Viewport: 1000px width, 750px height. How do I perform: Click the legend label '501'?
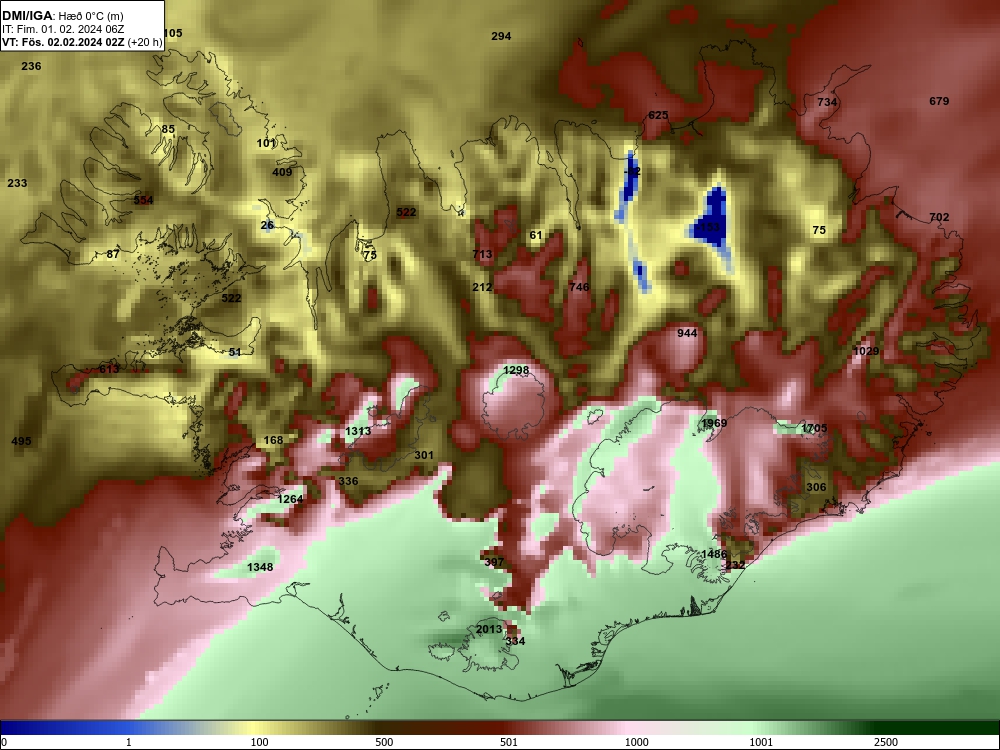click(509, 742)
